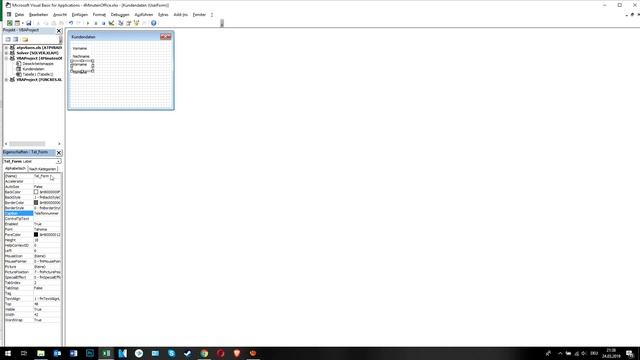Click the Nachname label on the form

[x=81, y=56]
